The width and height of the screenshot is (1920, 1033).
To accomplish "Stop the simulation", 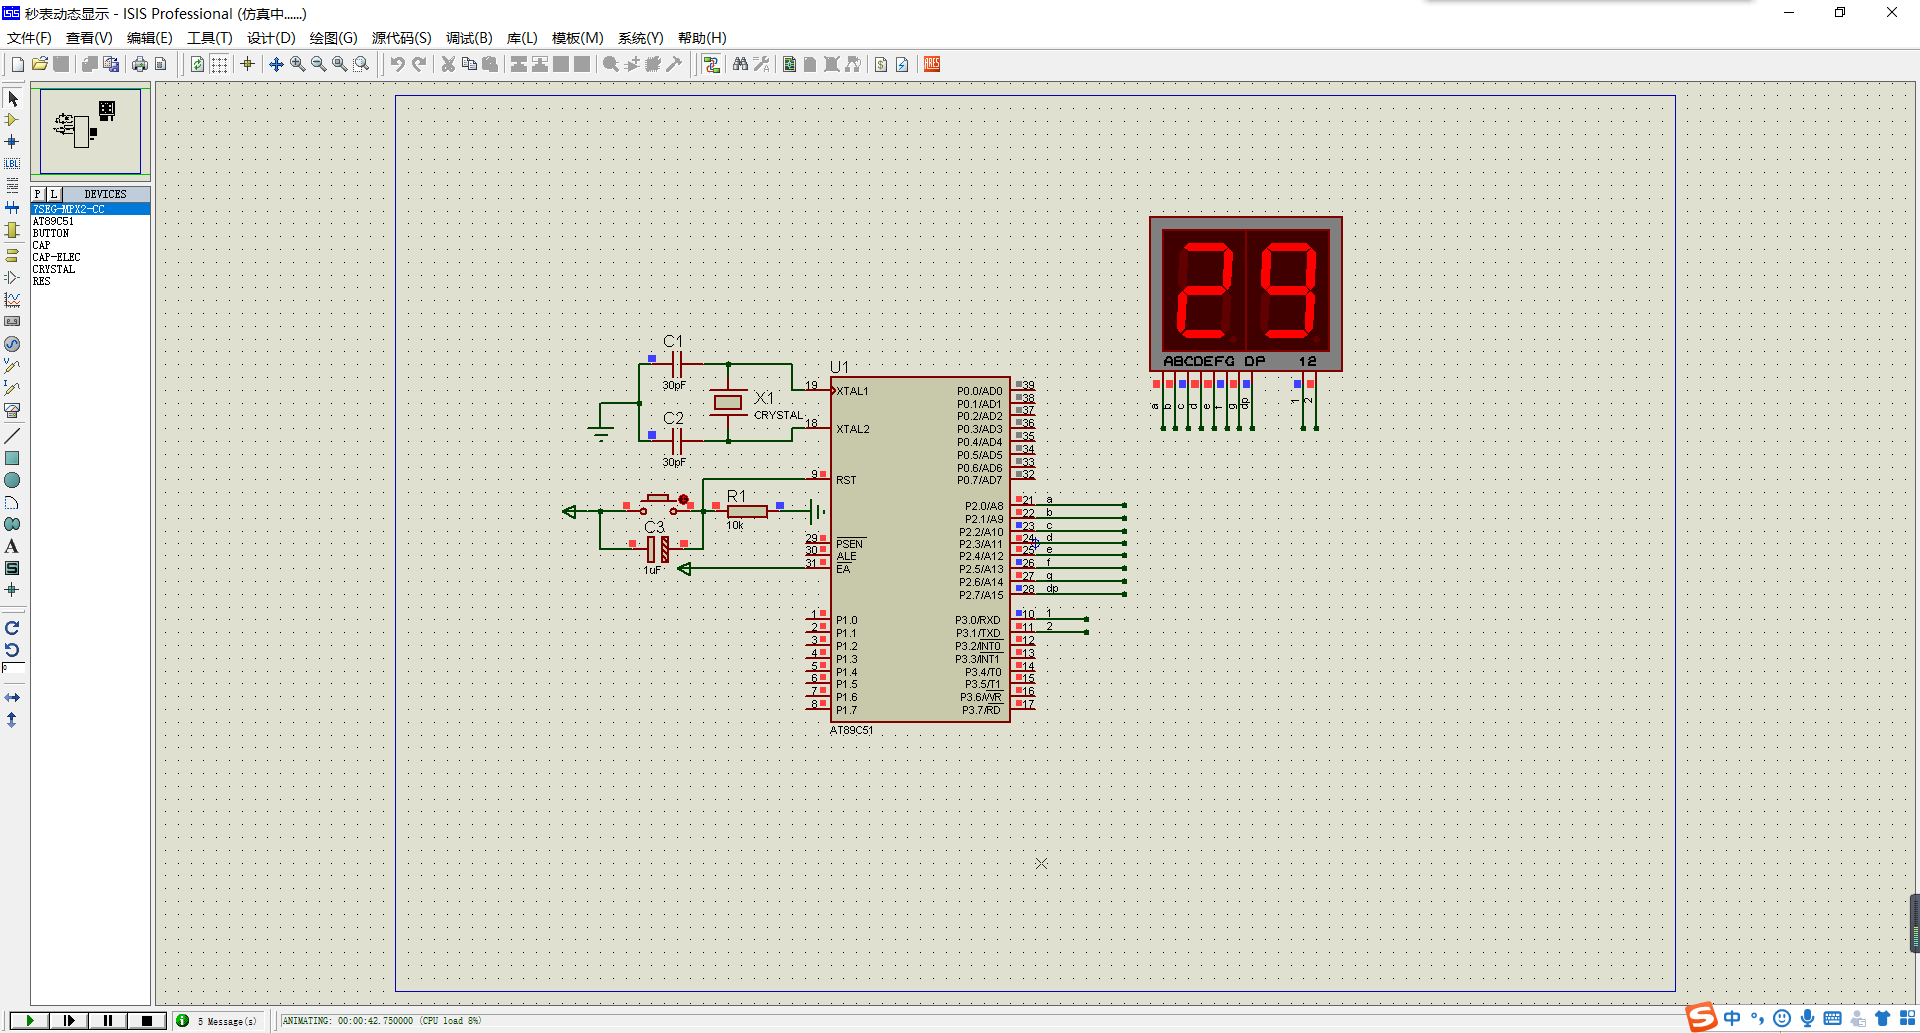I will click(x=147, y=1020).
